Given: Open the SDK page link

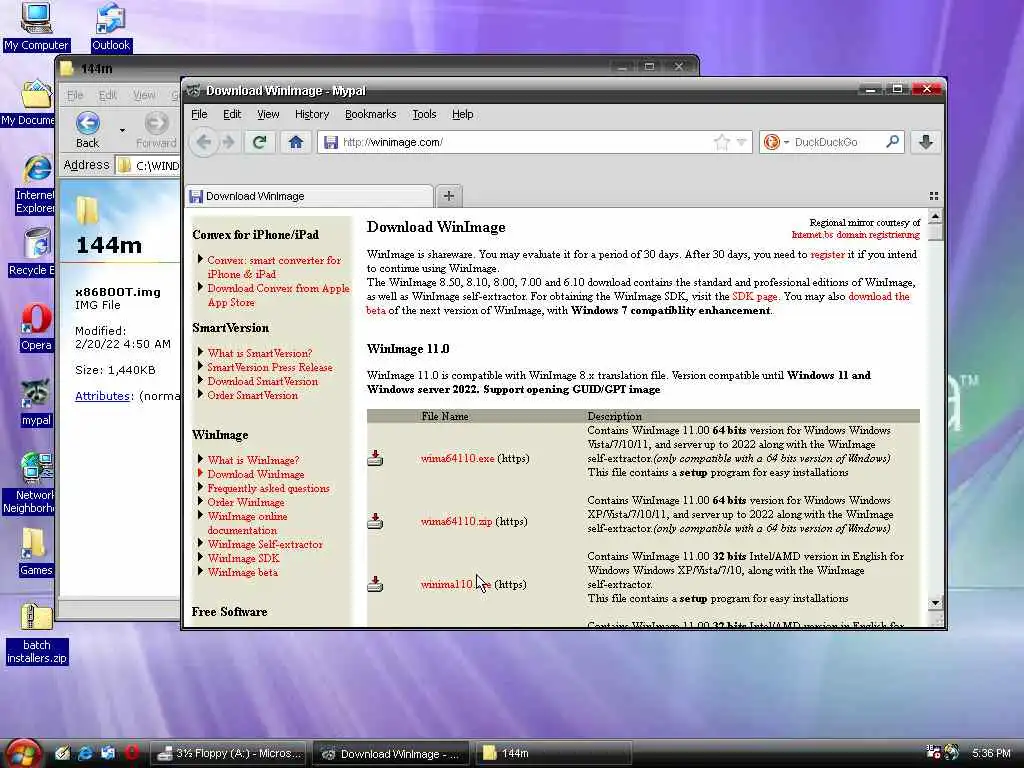Looking at the screenshot, I should [754, 296].
